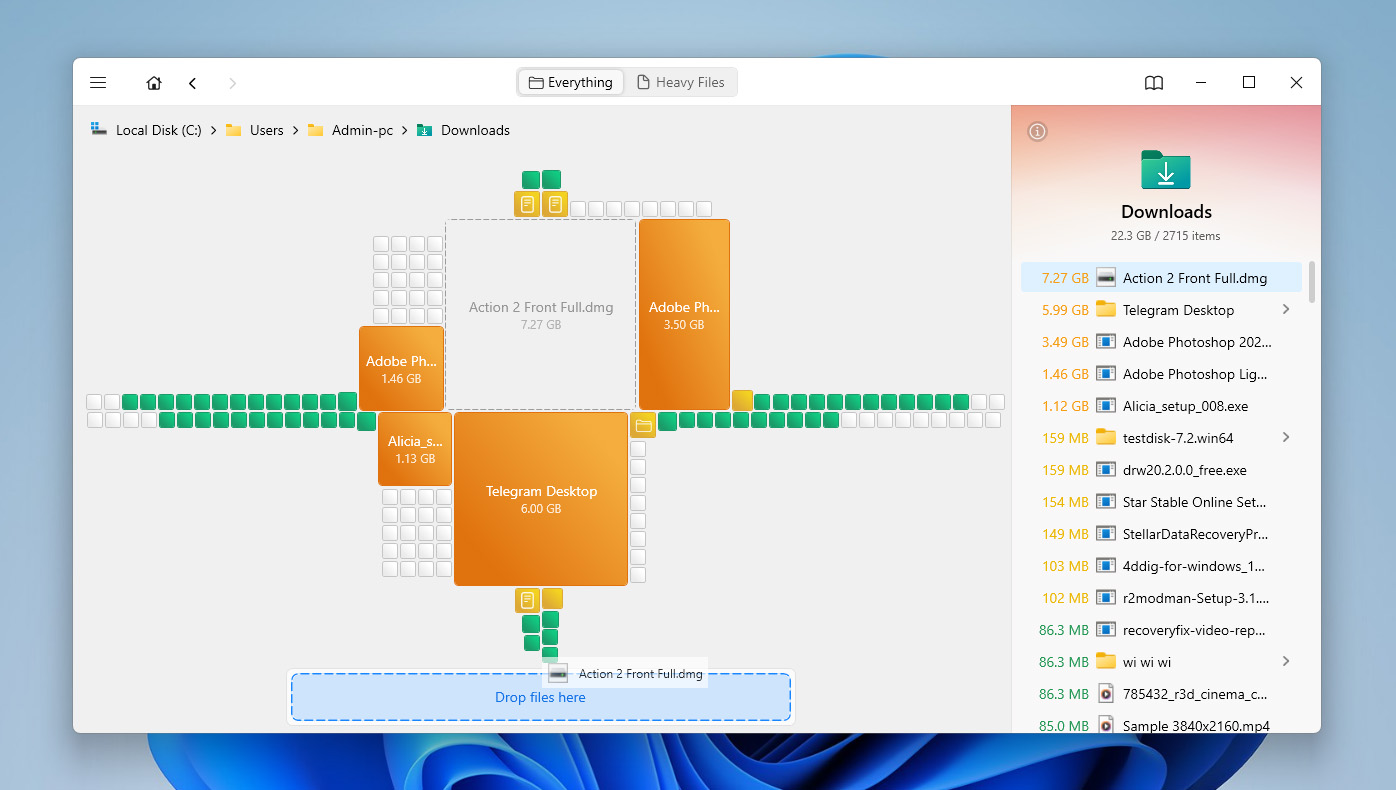This screenshot has height=790, width=1396.
Task: Select the Alicia_s… 1.13 GB block
Action: coord(415,449)
